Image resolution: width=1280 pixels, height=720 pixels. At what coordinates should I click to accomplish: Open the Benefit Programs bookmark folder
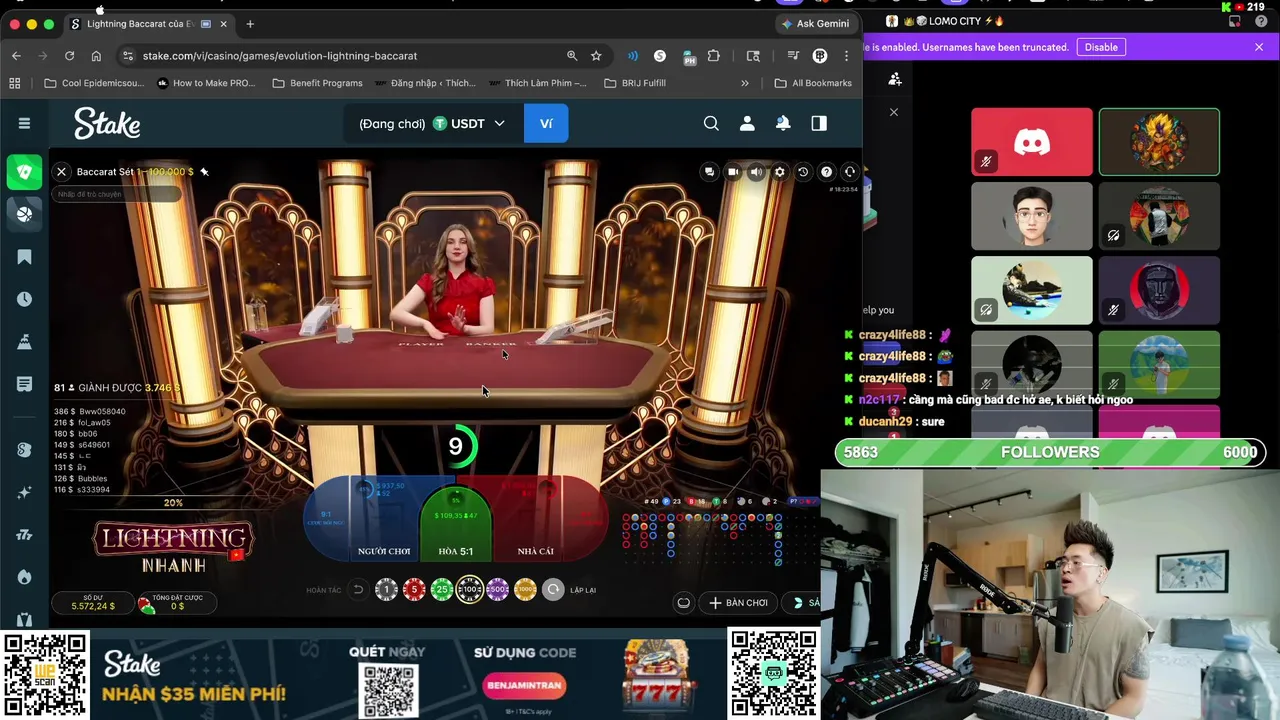(317, 83)
